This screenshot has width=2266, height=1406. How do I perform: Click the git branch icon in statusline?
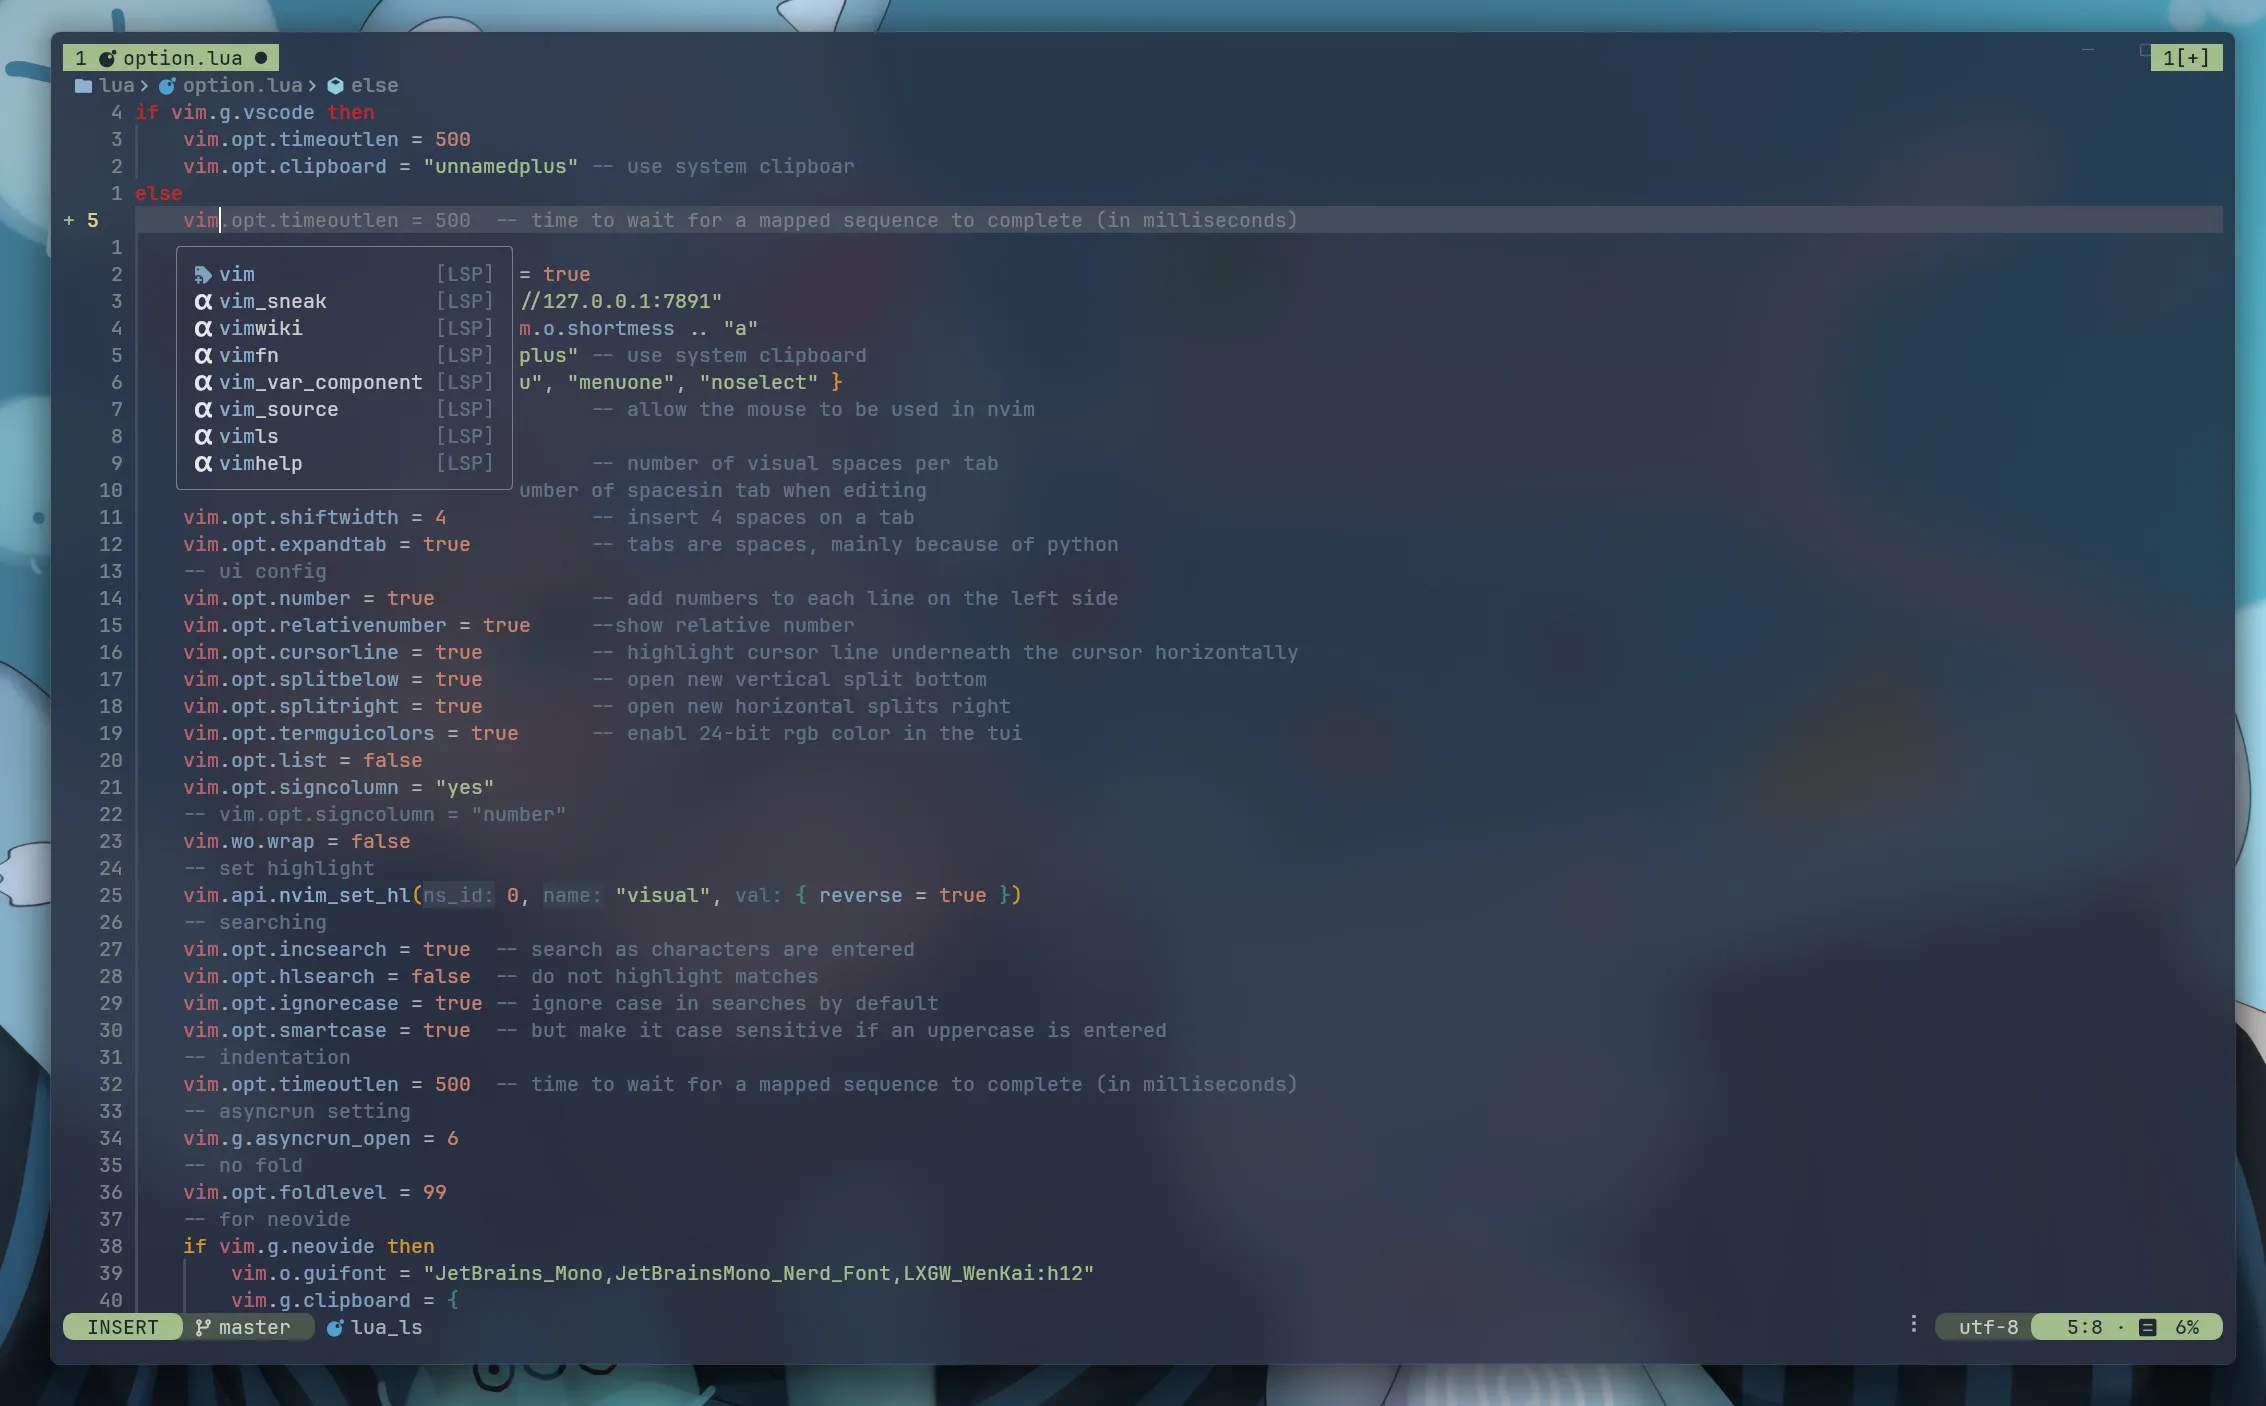203,1327
